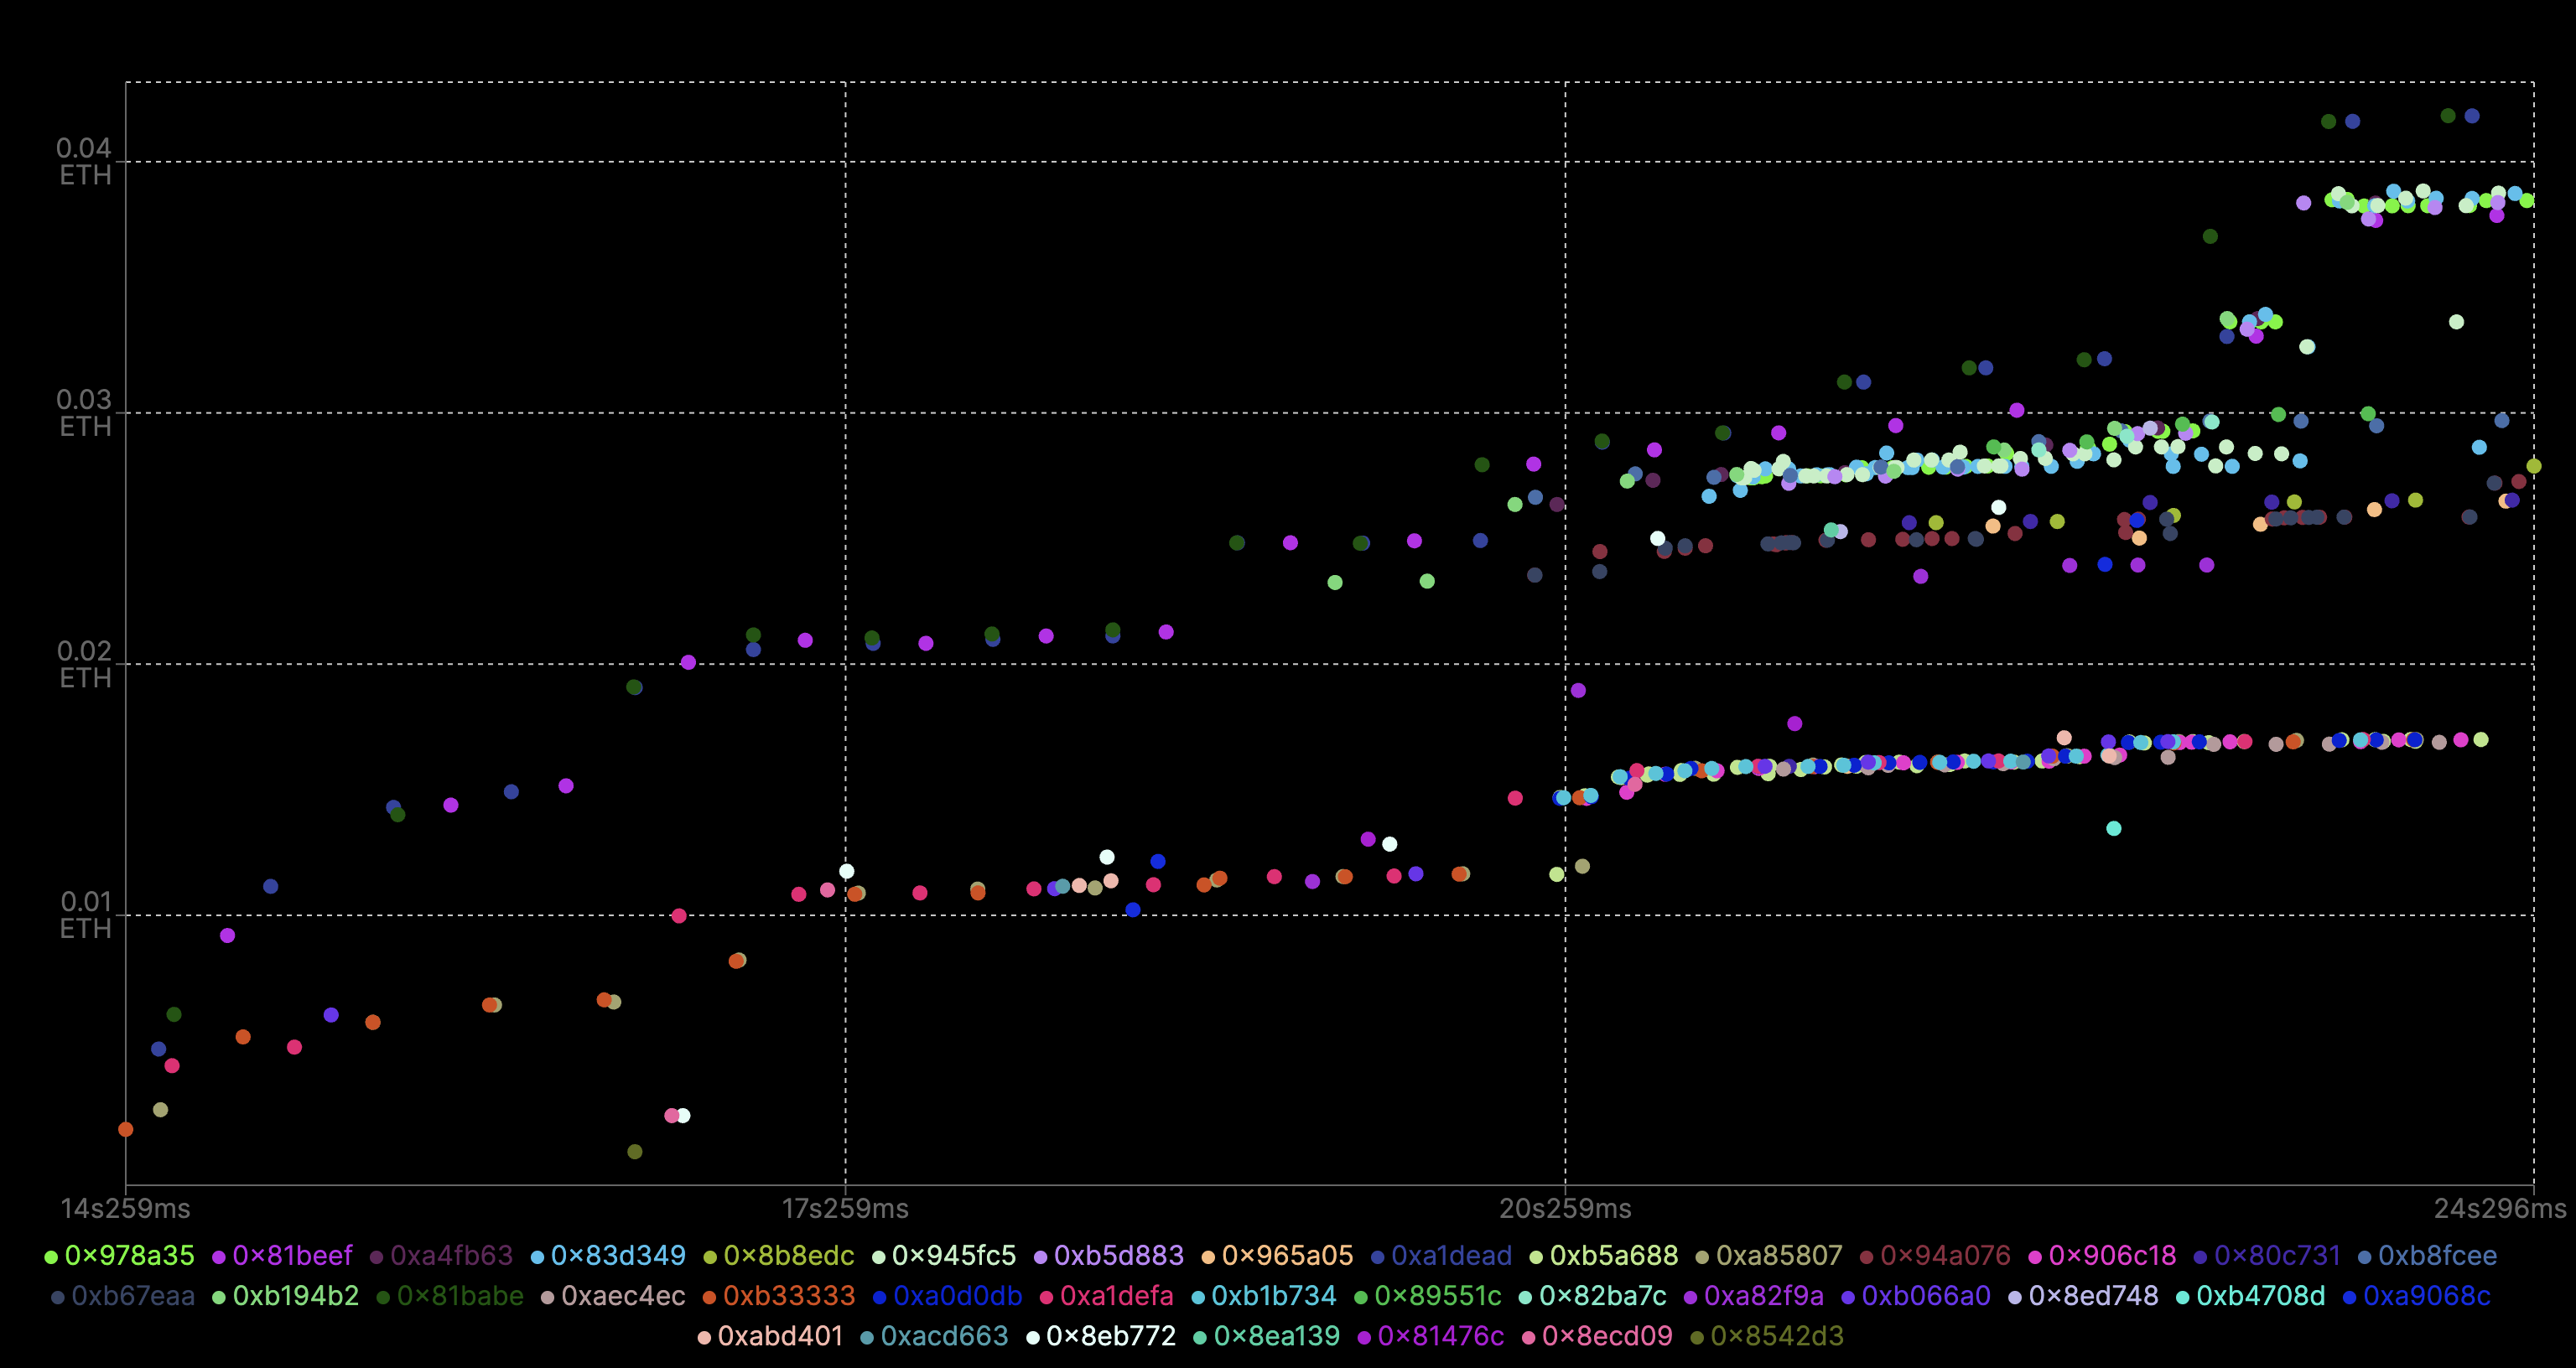
Task: Click the 0xb8fcee legend dot
Action: [2365, 1257]
